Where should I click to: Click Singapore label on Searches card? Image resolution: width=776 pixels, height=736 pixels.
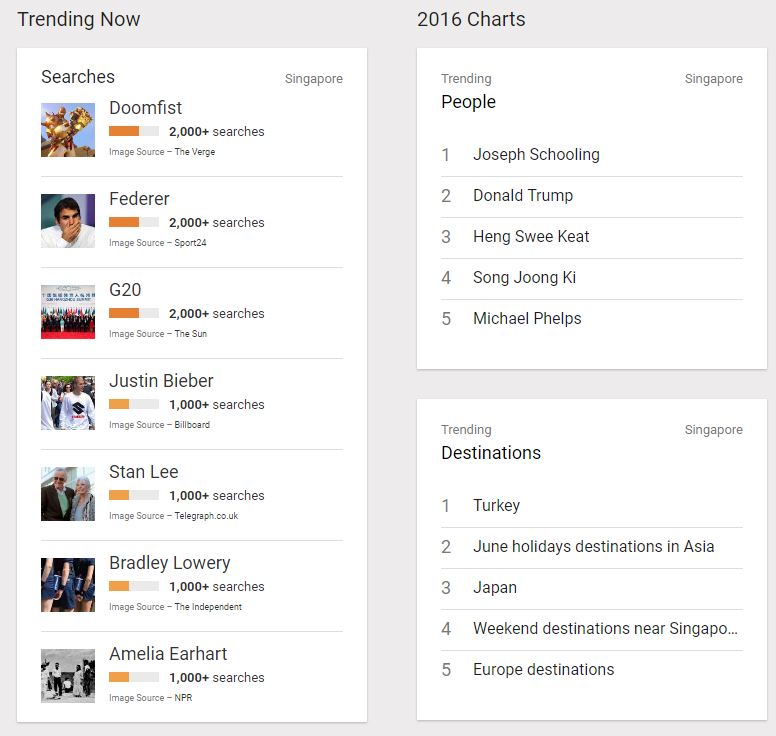tap(314, 79)
